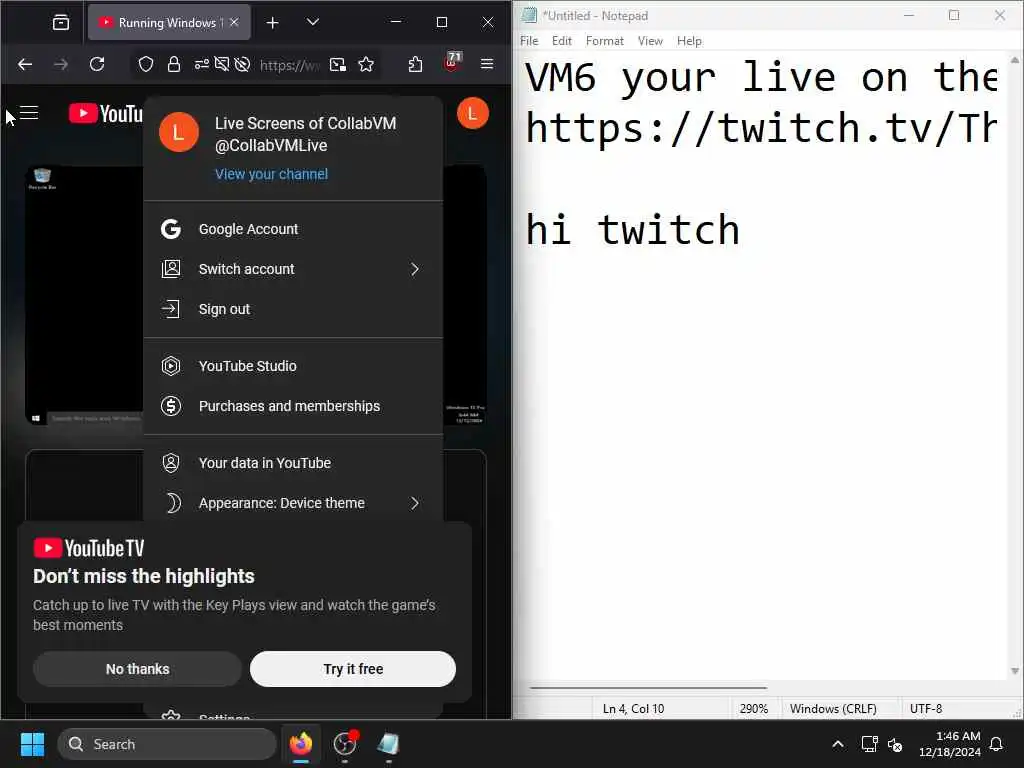Click the 'hi twitch' text line in Notepad
Image resolution: width=1024 pixels, height=768 pixels.
click(633, 229)
